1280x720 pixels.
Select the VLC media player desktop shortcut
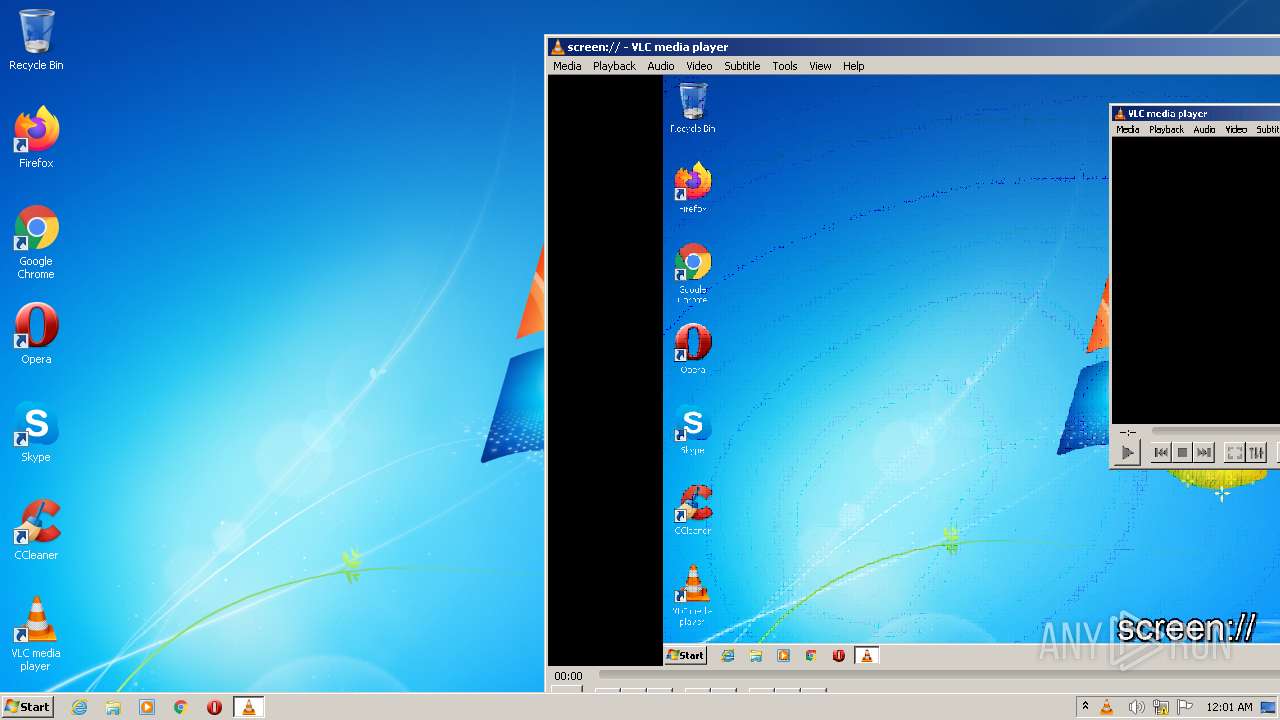[x=36, y=634]
